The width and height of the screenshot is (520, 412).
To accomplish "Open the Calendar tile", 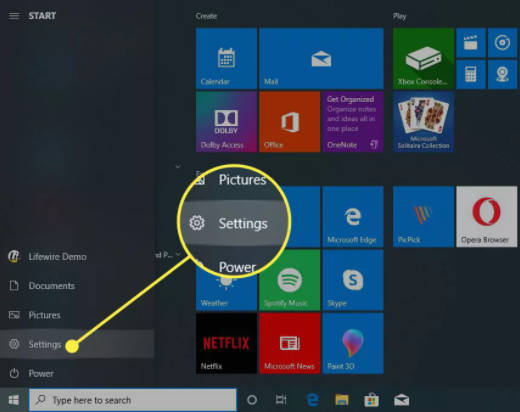I will [x=226, y=58].
